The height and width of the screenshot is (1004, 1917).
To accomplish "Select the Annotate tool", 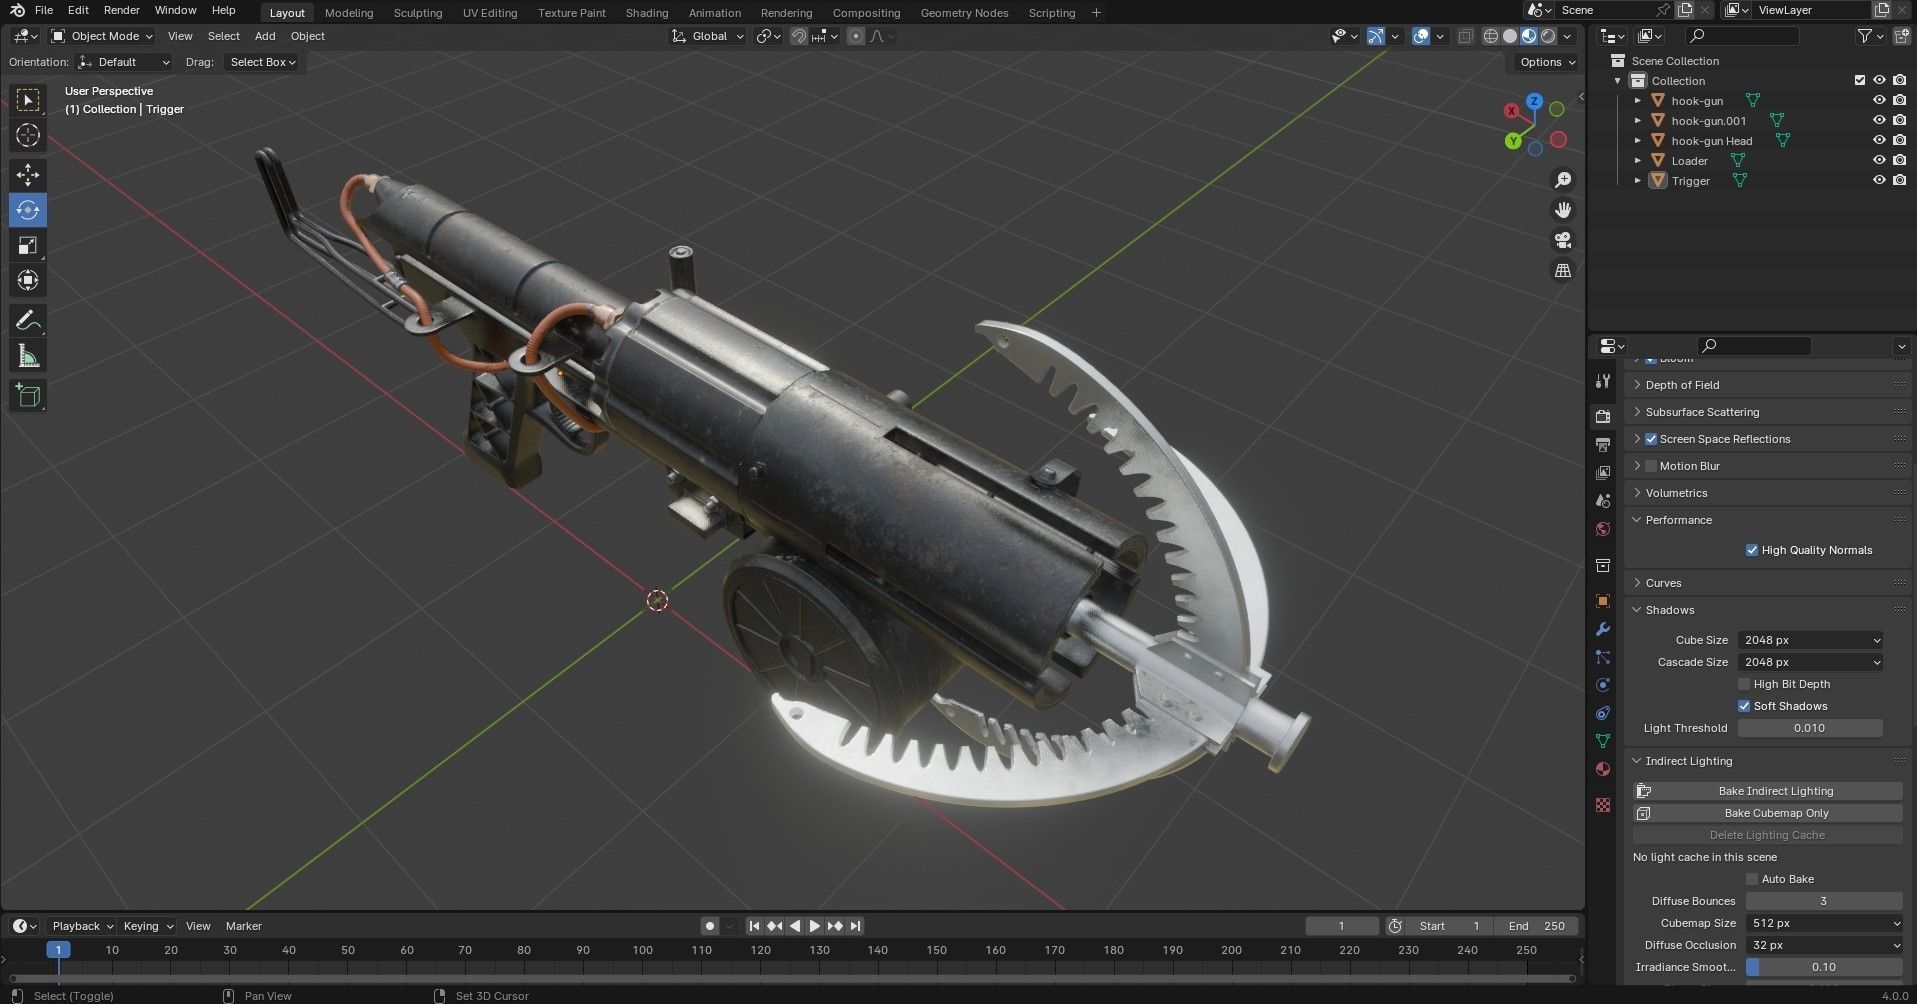I will coord(28,321).
